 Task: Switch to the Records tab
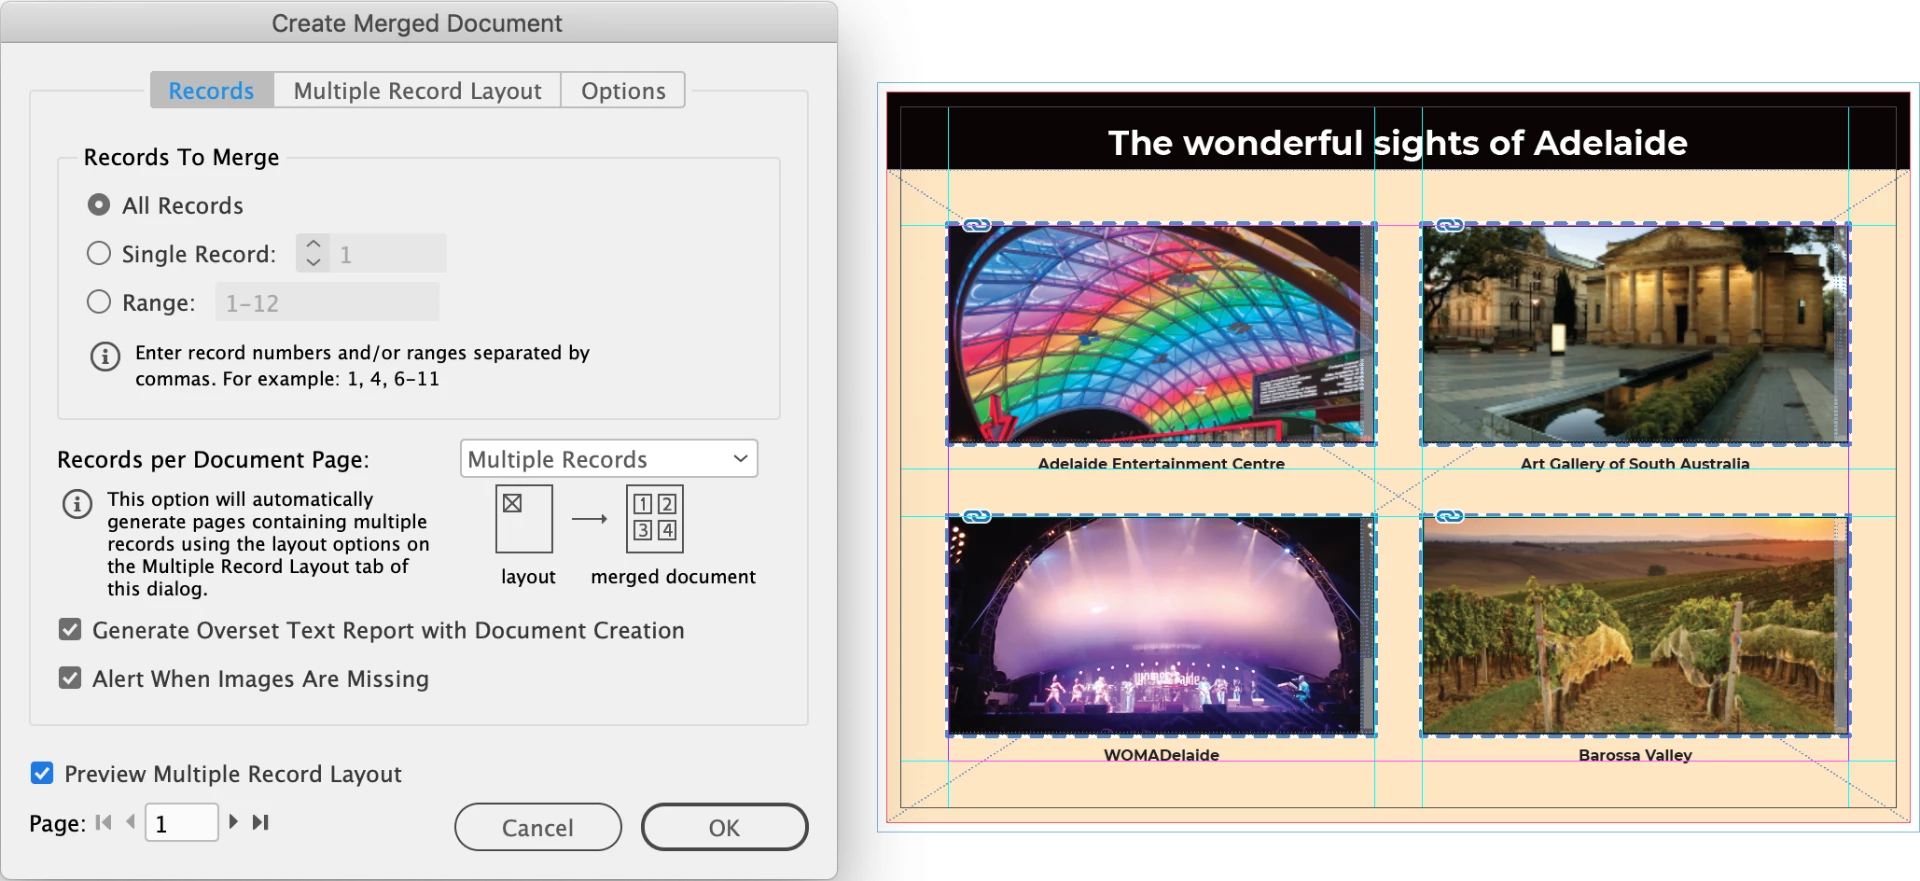211,90
